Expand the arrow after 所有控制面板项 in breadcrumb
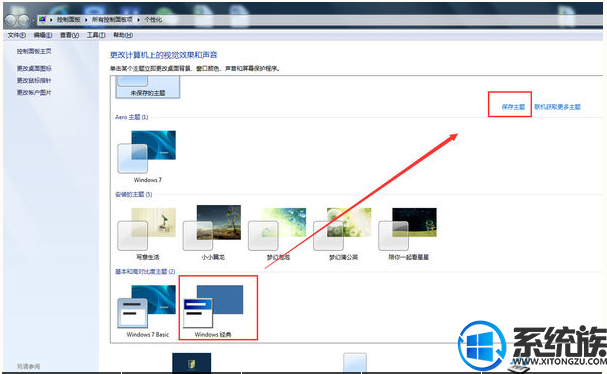 pos(138,19)
